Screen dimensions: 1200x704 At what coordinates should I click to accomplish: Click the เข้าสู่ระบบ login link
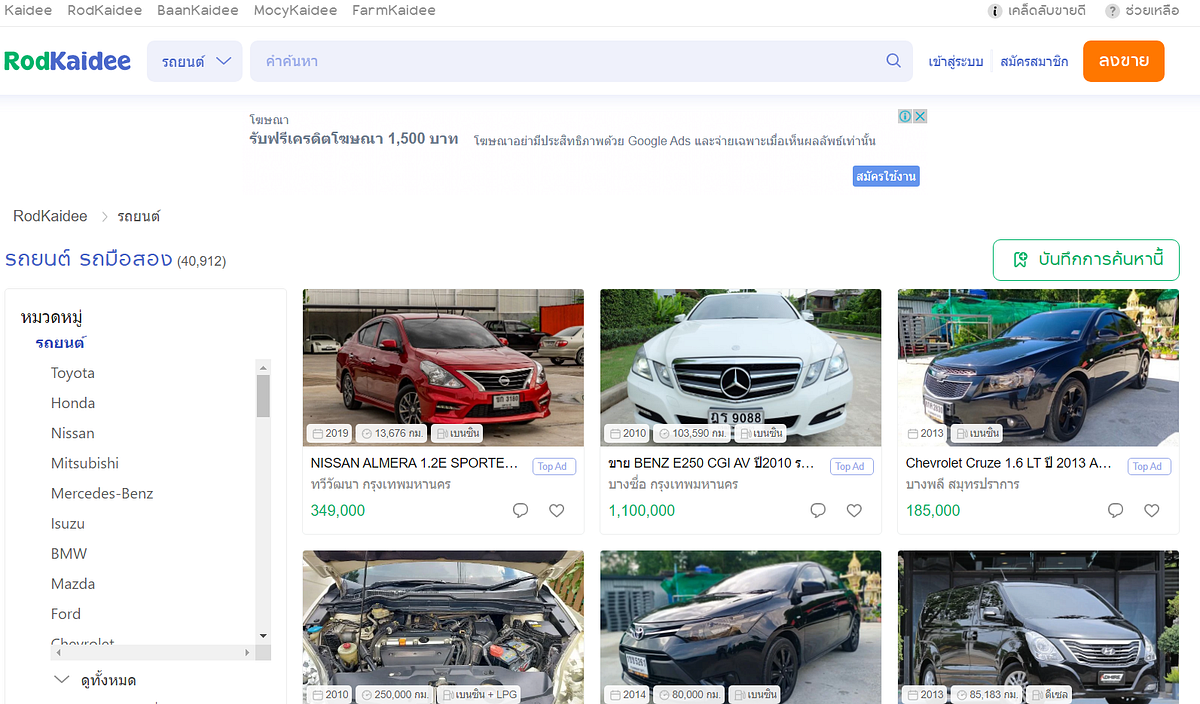coord(955,61)
